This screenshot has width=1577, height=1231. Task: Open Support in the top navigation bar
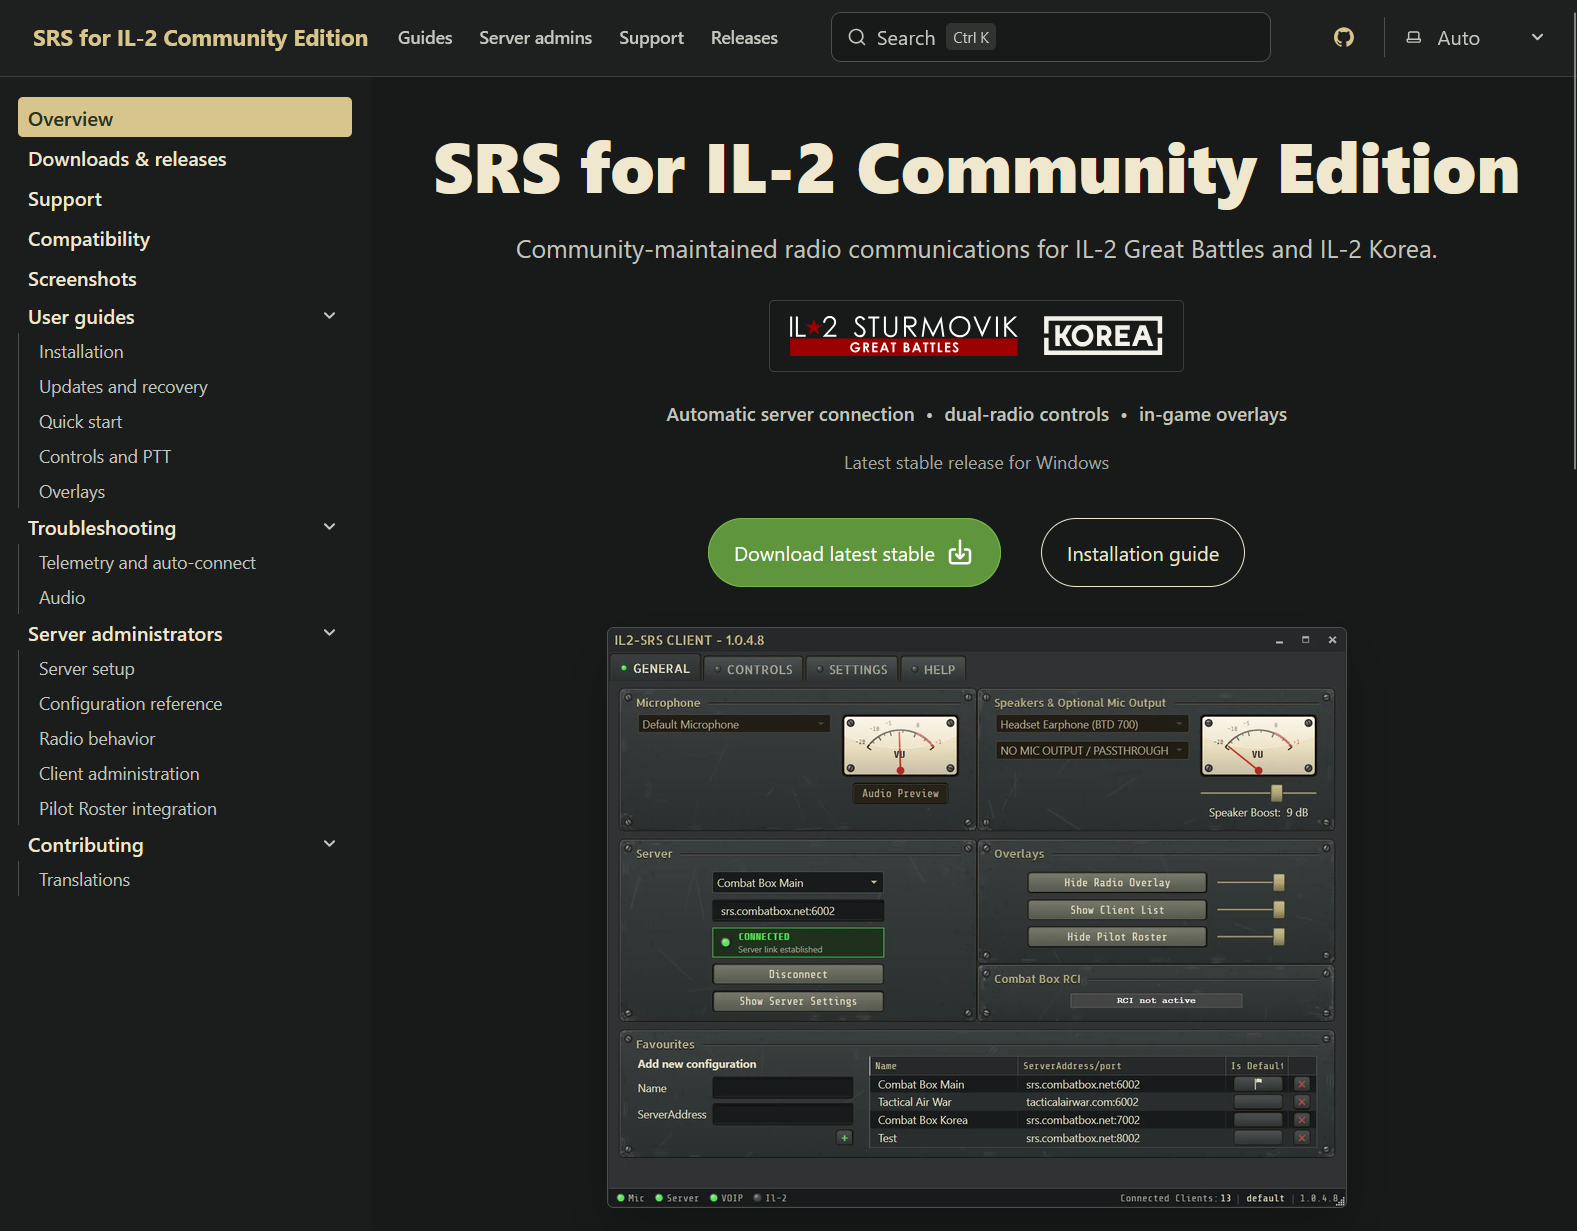pyautogui.click(x=651, y=38)
